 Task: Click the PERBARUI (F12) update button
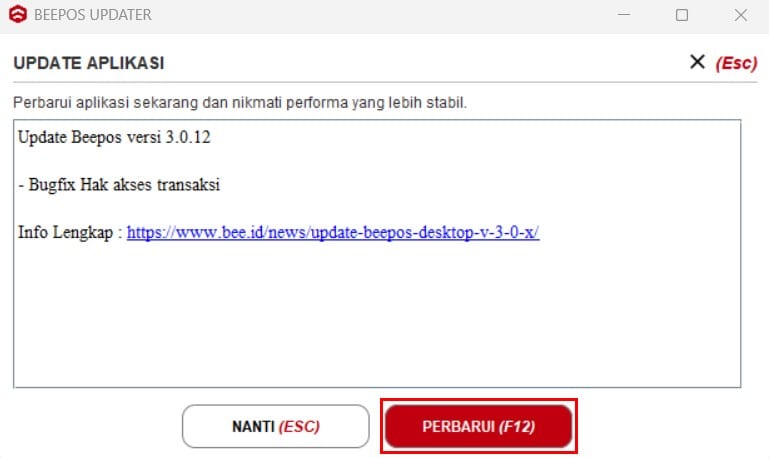click(x=478, y=426)
